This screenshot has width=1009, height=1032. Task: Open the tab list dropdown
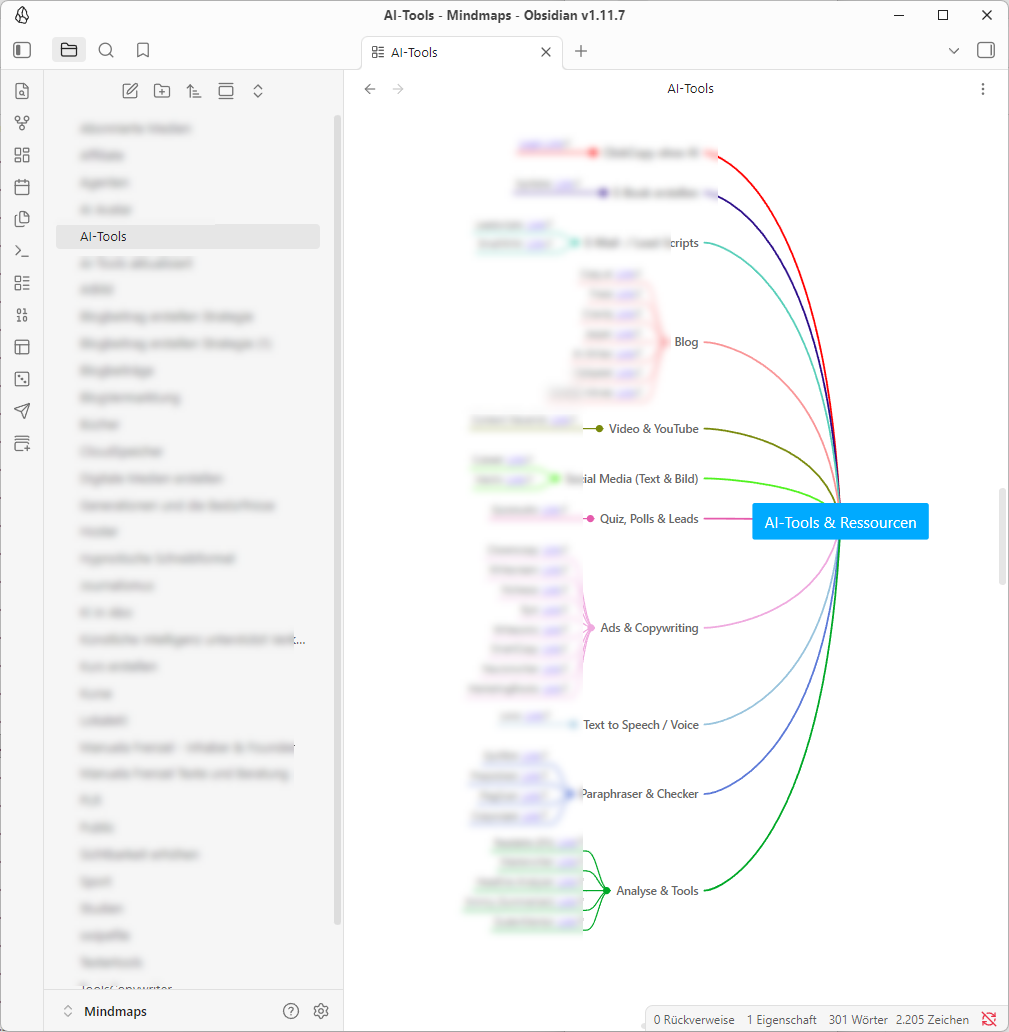(x=953, y=50)
